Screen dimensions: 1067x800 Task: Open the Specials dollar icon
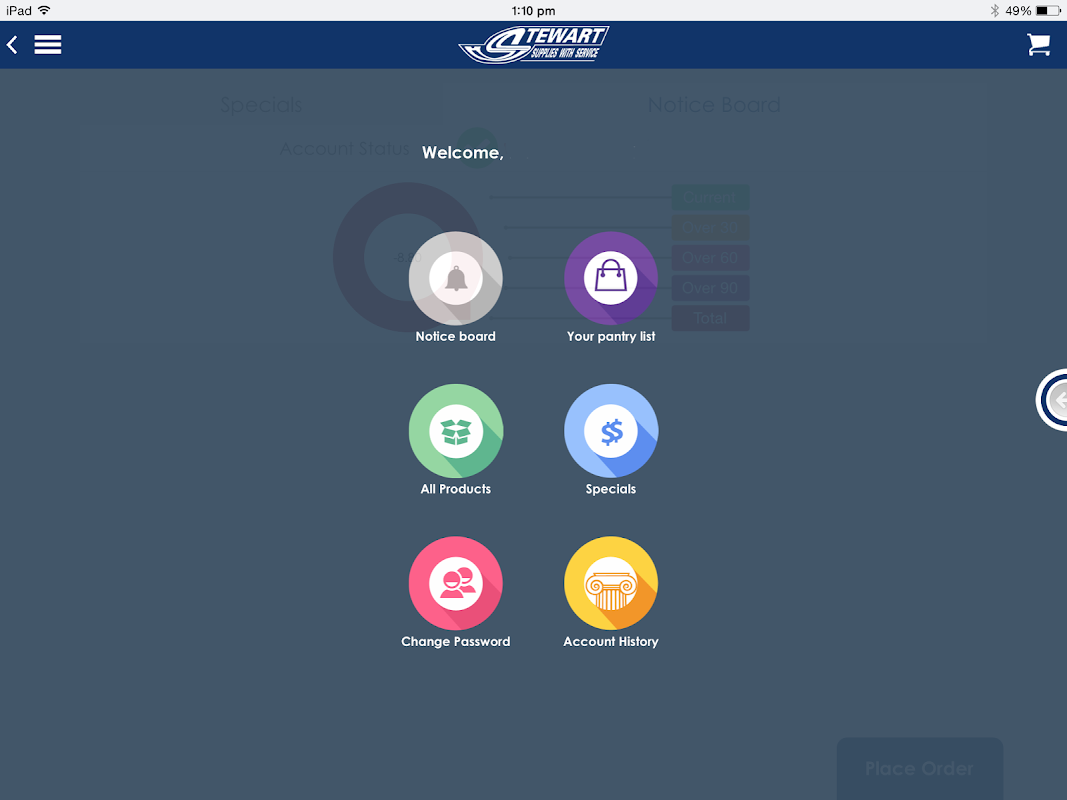pos(610,431)
